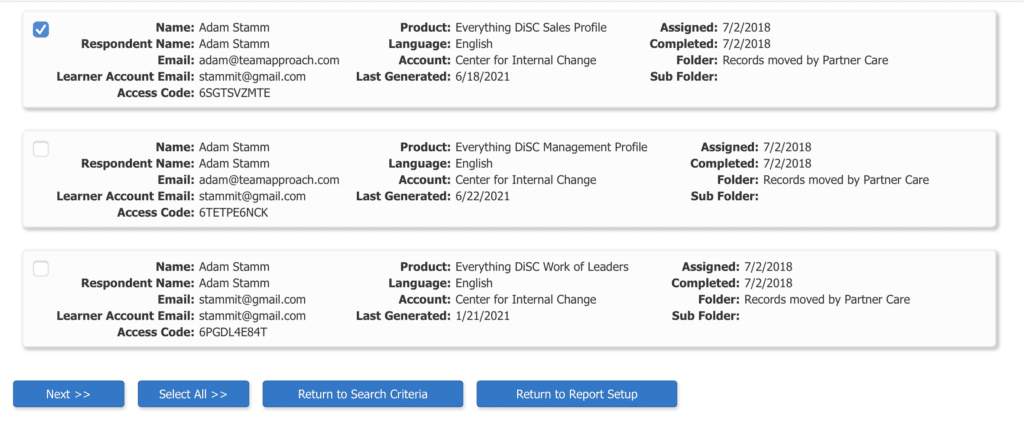Check the Management Profile record checkbox
The height and width of the screenshot is (431, 1024).
tap(40, 149)
